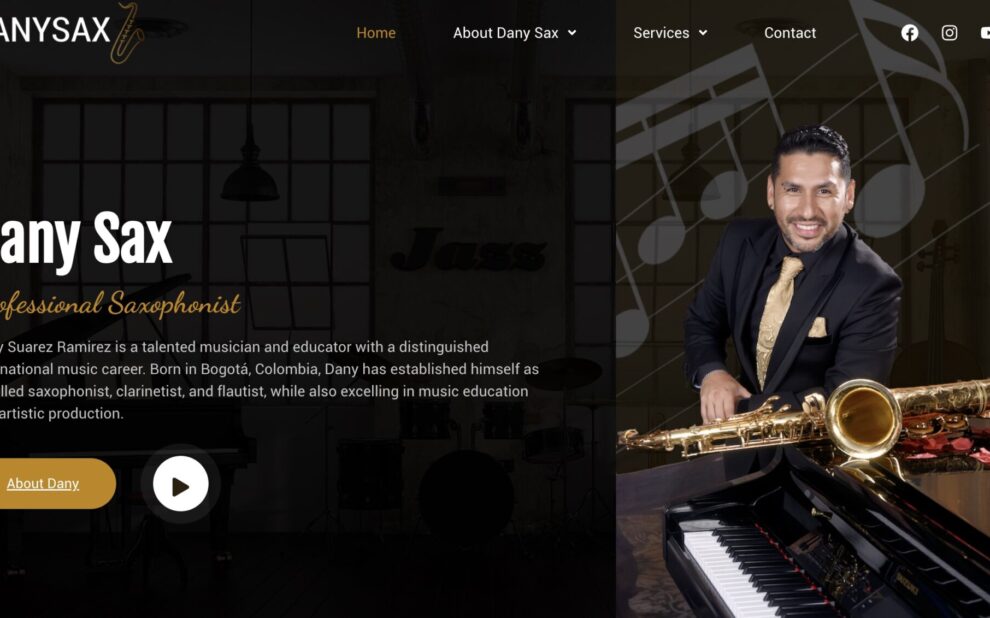
Task: Click the golden saxophone bell in photo
Action: [863, 419]
